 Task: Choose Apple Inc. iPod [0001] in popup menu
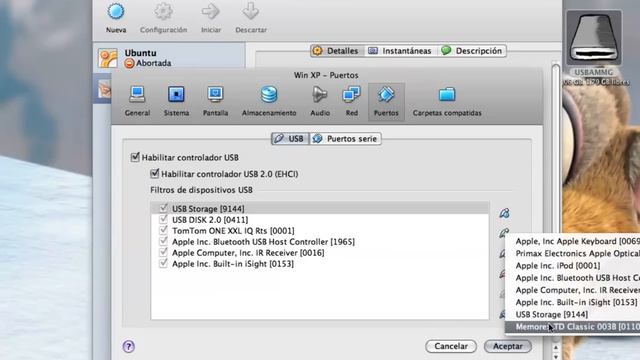click(573, 266)
